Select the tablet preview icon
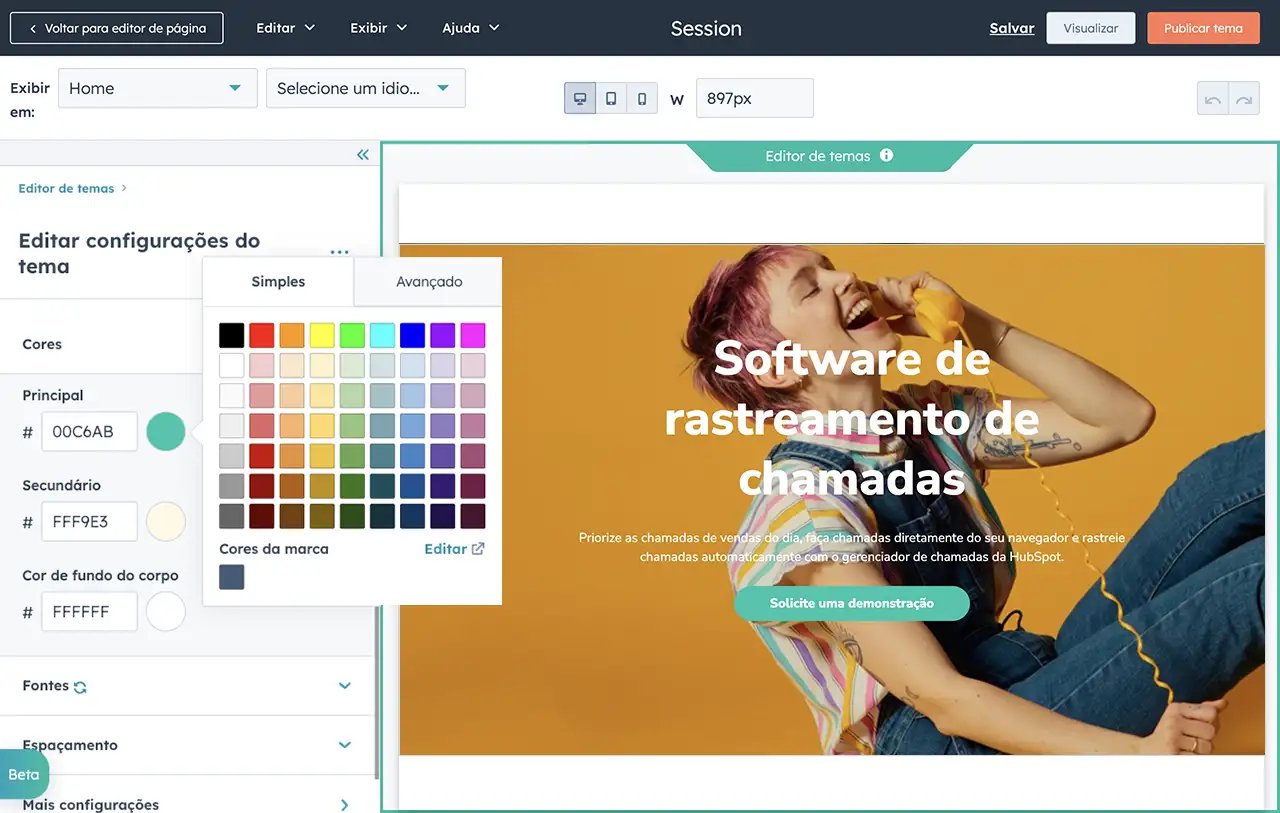Screen dimensions: 1280x813 pyautogui.click(x=610, y=98)
